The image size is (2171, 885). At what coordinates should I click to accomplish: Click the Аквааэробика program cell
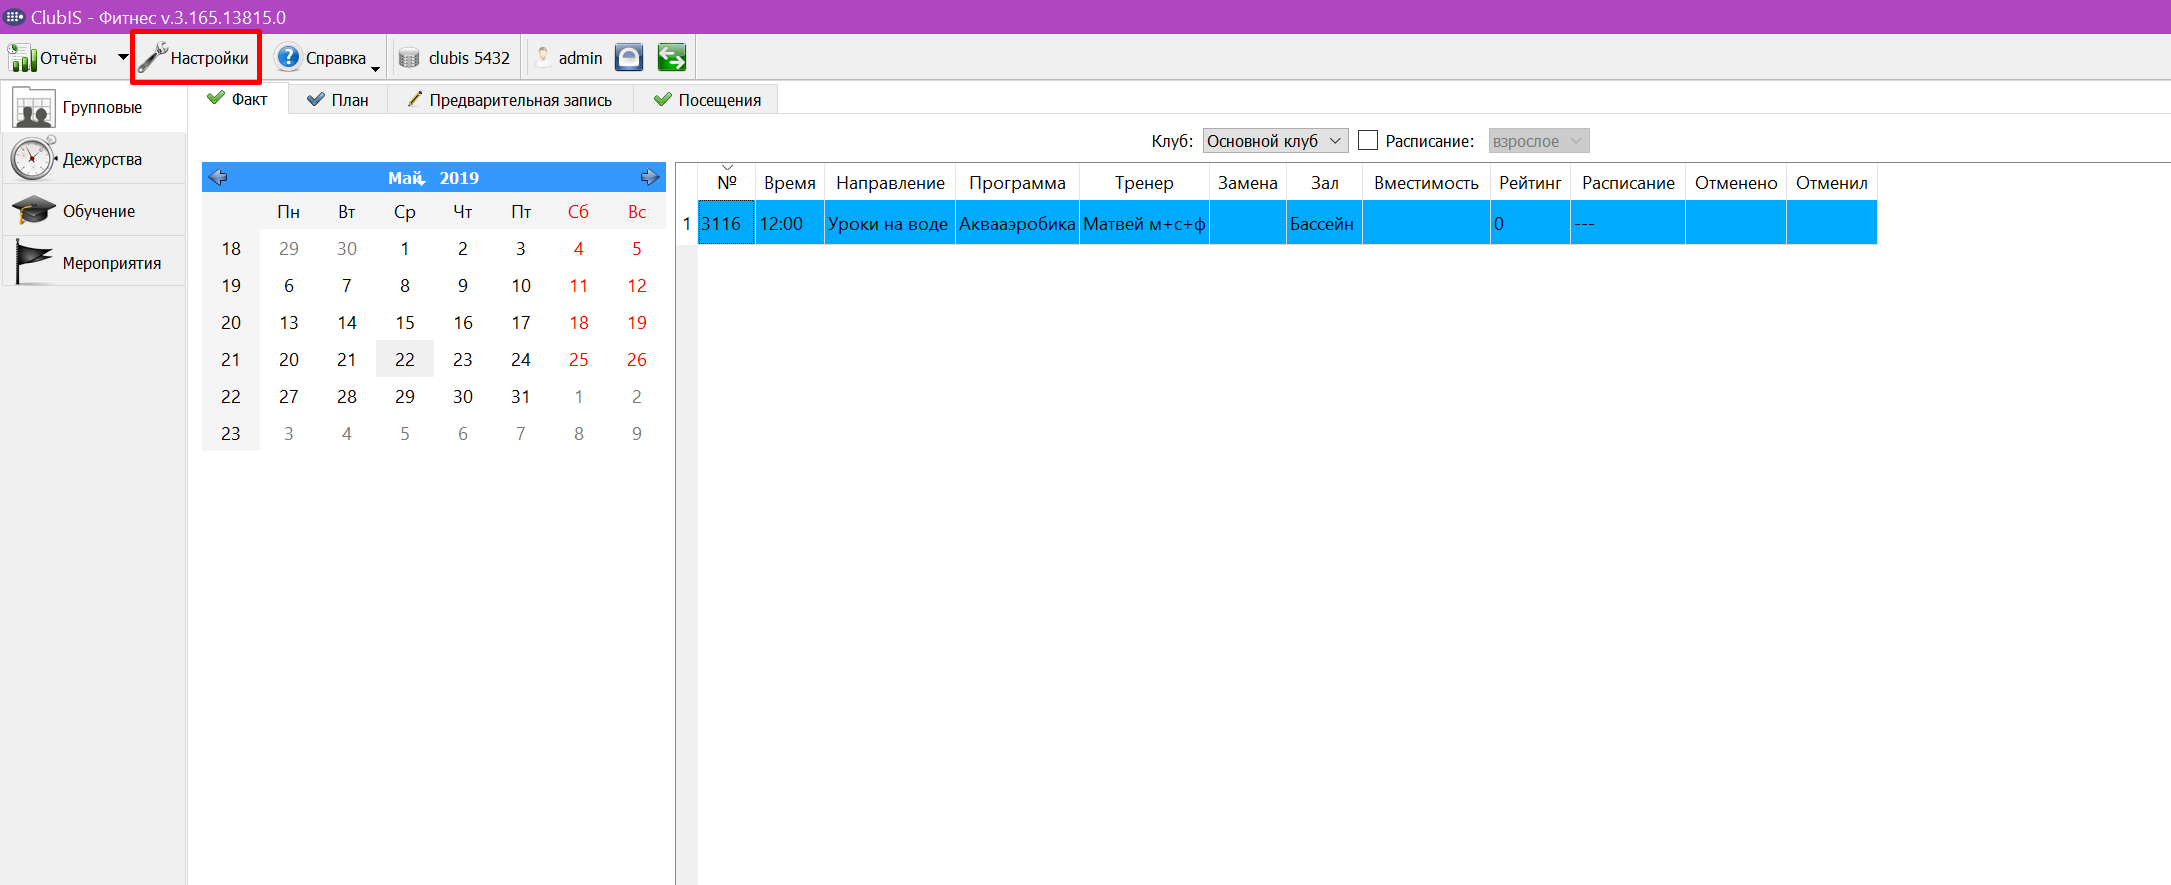click(1017, 223)
